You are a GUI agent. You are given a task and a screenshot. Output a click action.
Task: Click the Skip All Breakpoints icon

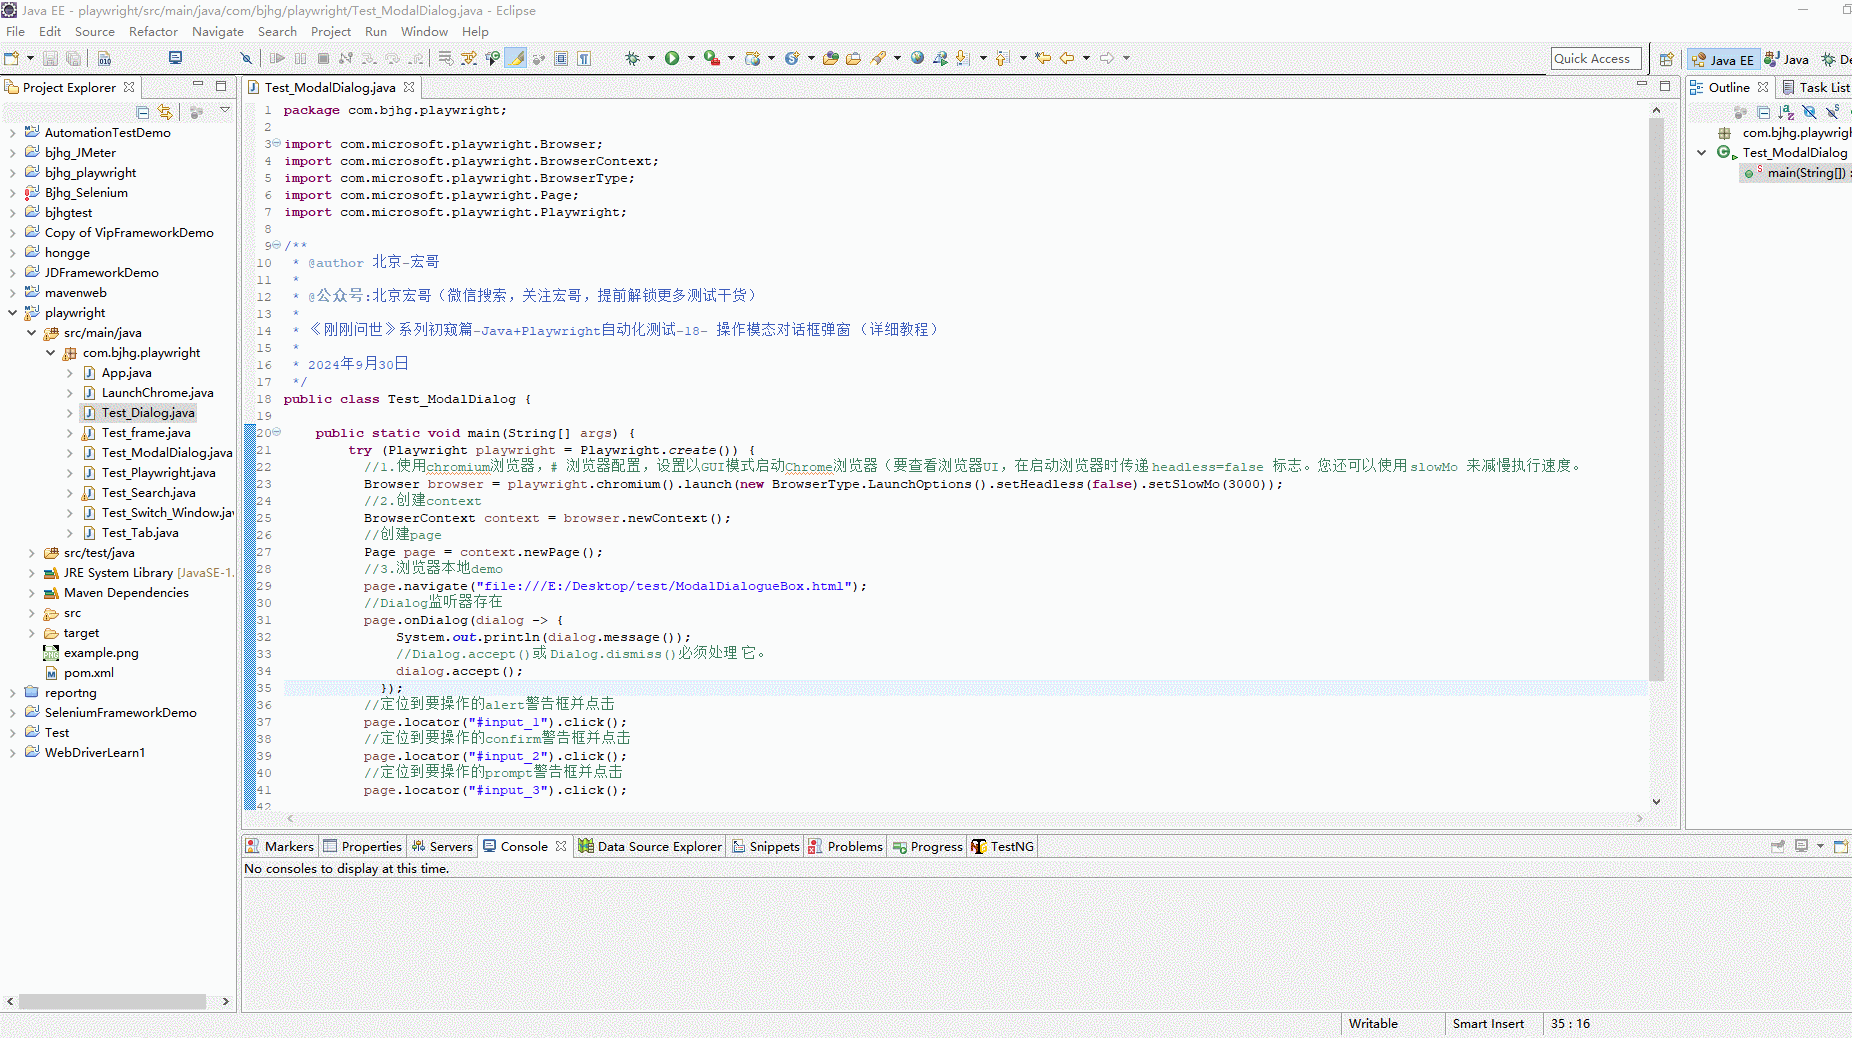tap(246, 58)
